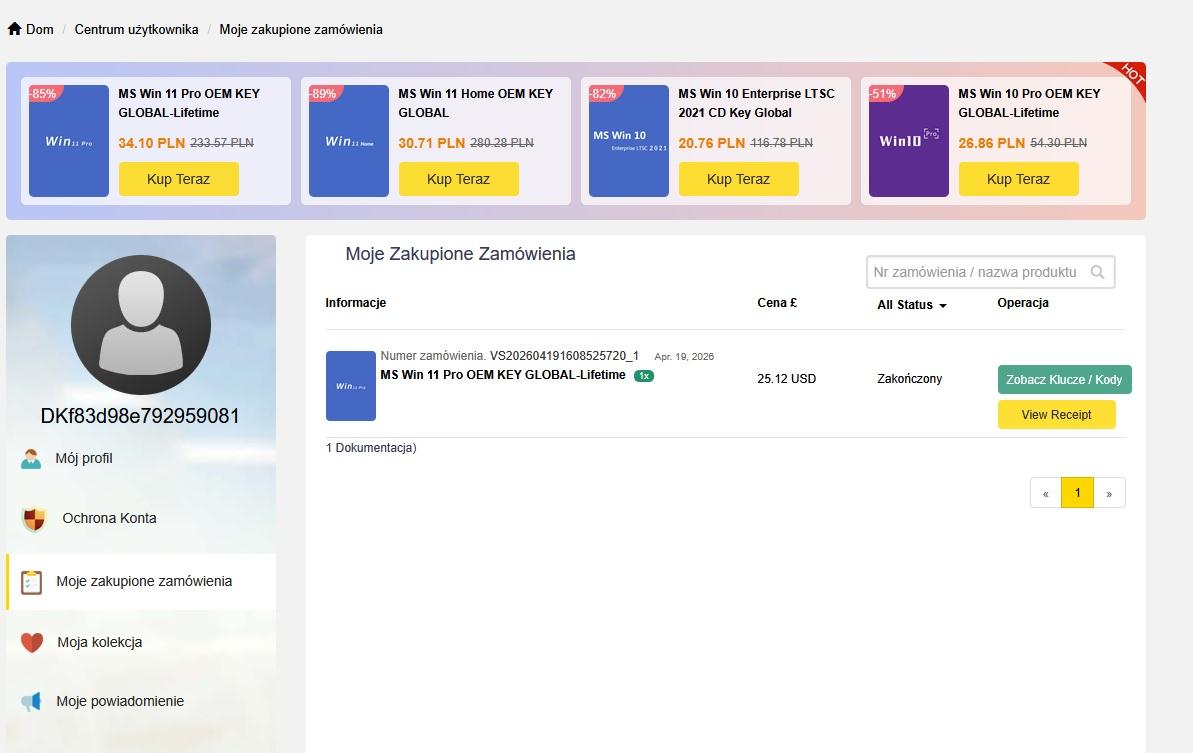The width and height of the screenshot is (1193, 753).
Task: Click the user avatar profile picture
Action: pos(141,325)
